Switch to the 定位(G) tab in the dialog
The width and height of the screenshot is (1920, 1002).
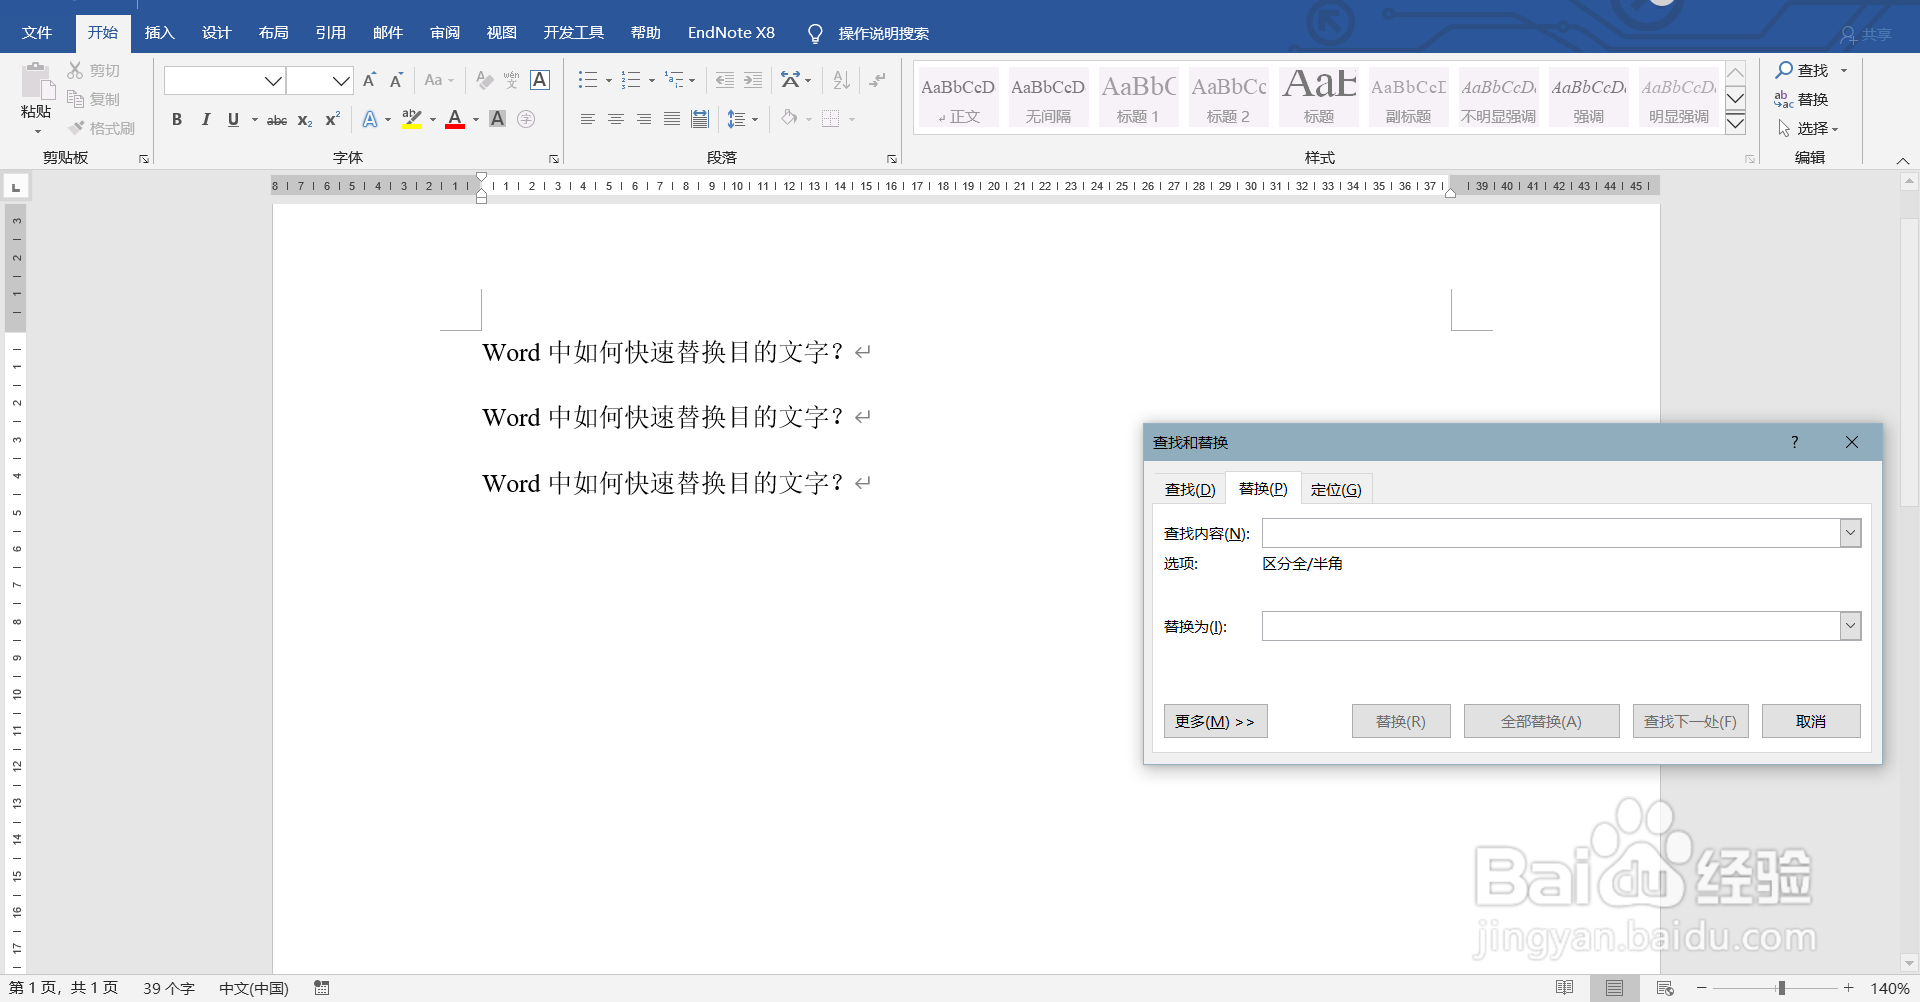click(1336, 488)
